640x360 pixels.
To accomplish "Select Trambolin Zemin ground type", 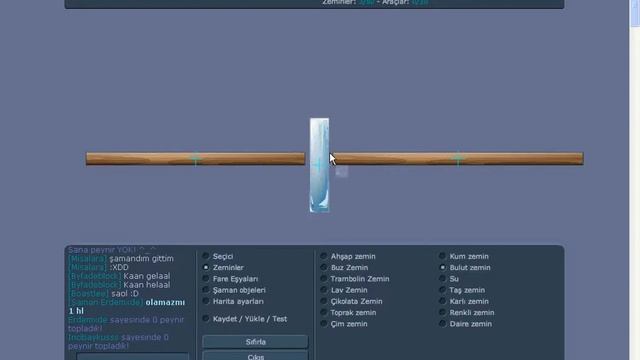I will click(x=324, y=279).
